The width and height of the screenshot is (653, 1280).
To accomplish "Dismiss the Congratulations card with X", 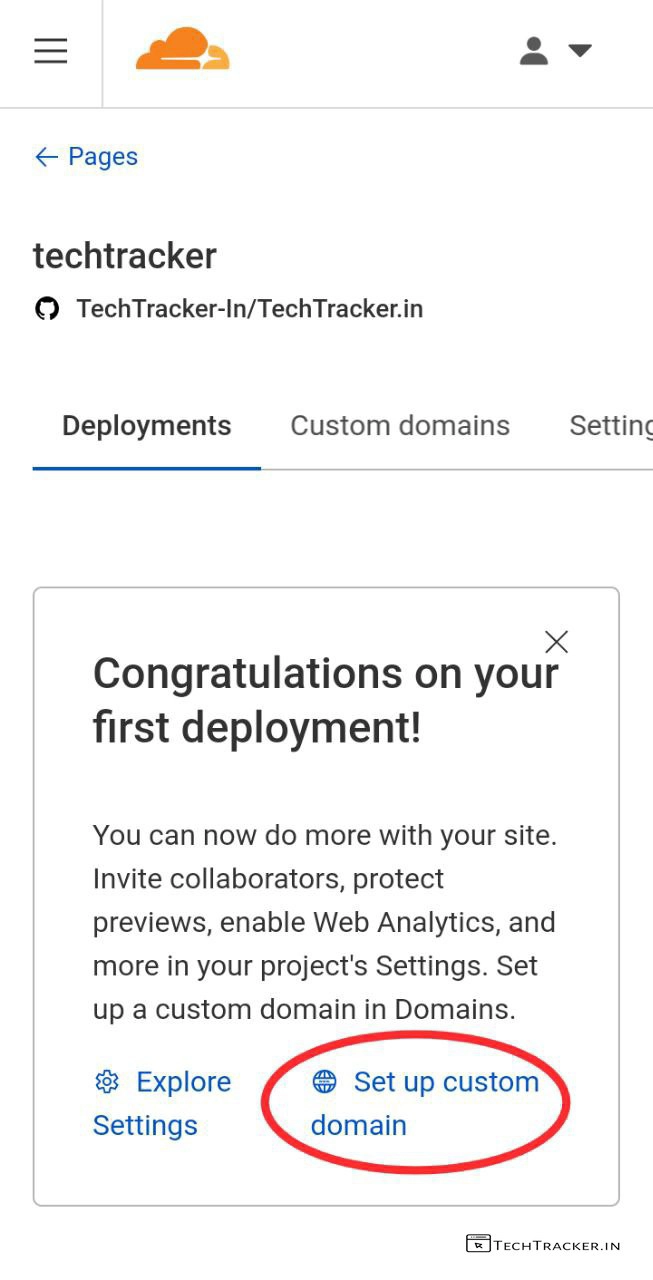I will click(x=556, y=642).
